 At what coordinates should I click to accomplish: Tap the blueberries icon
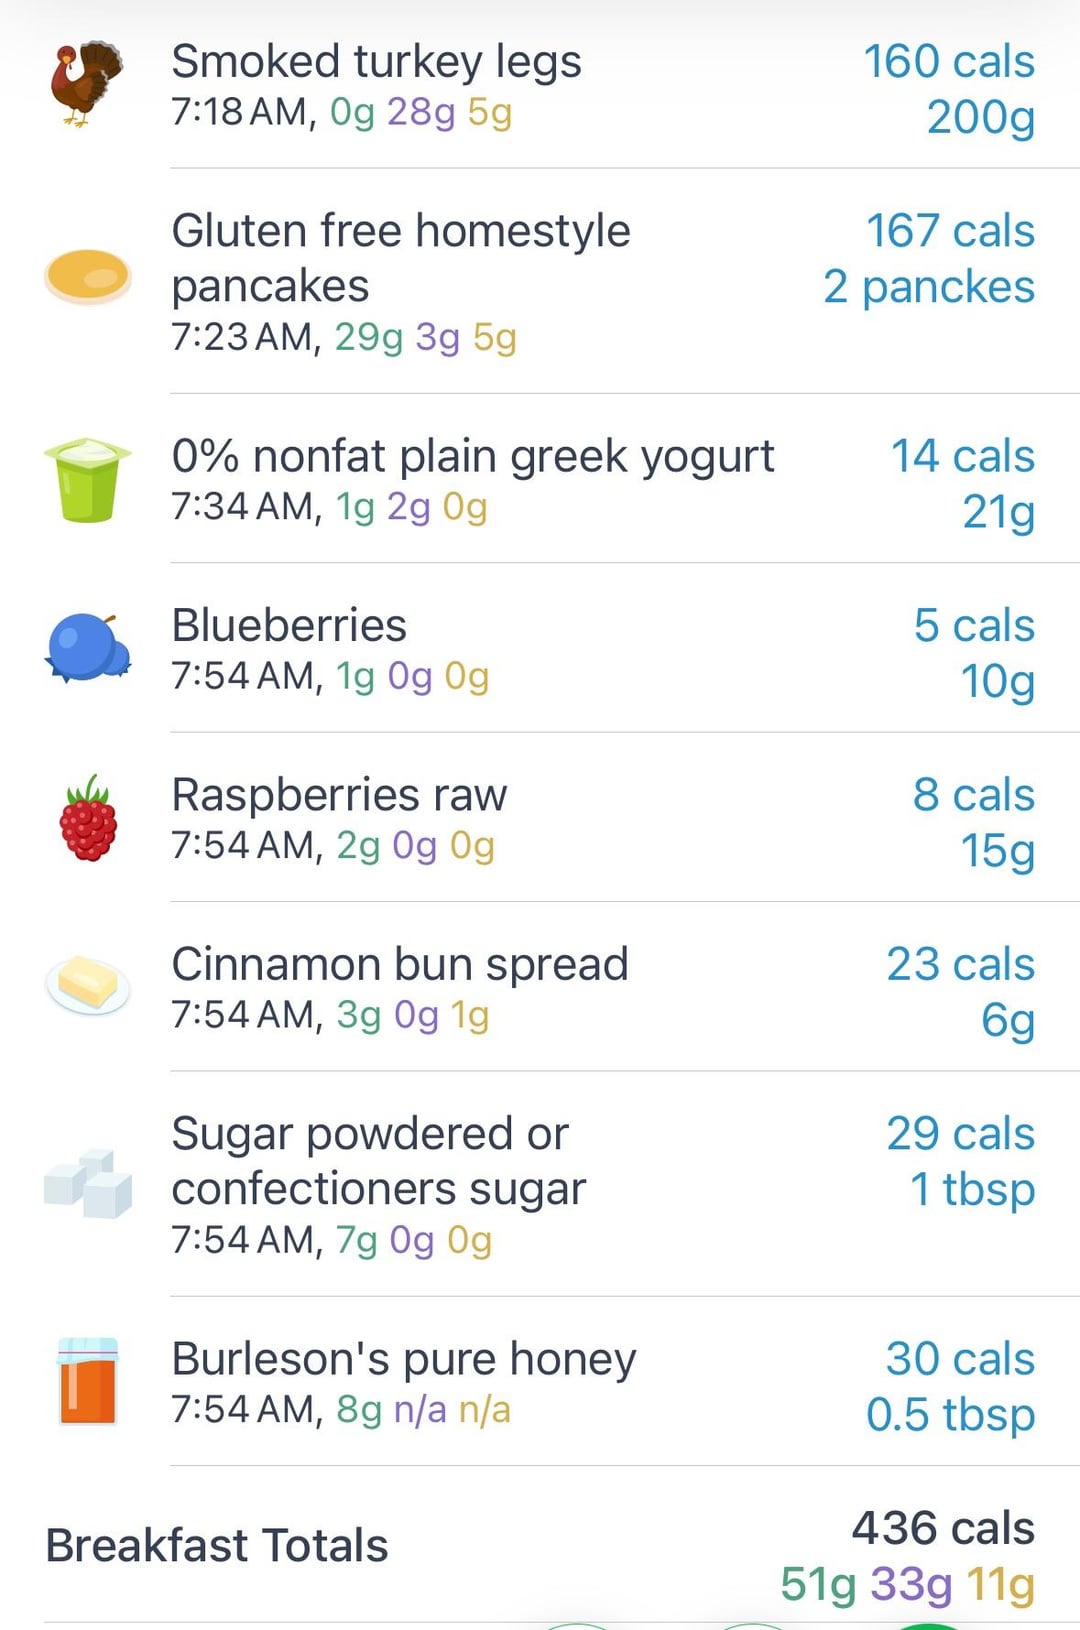point(88,648)
